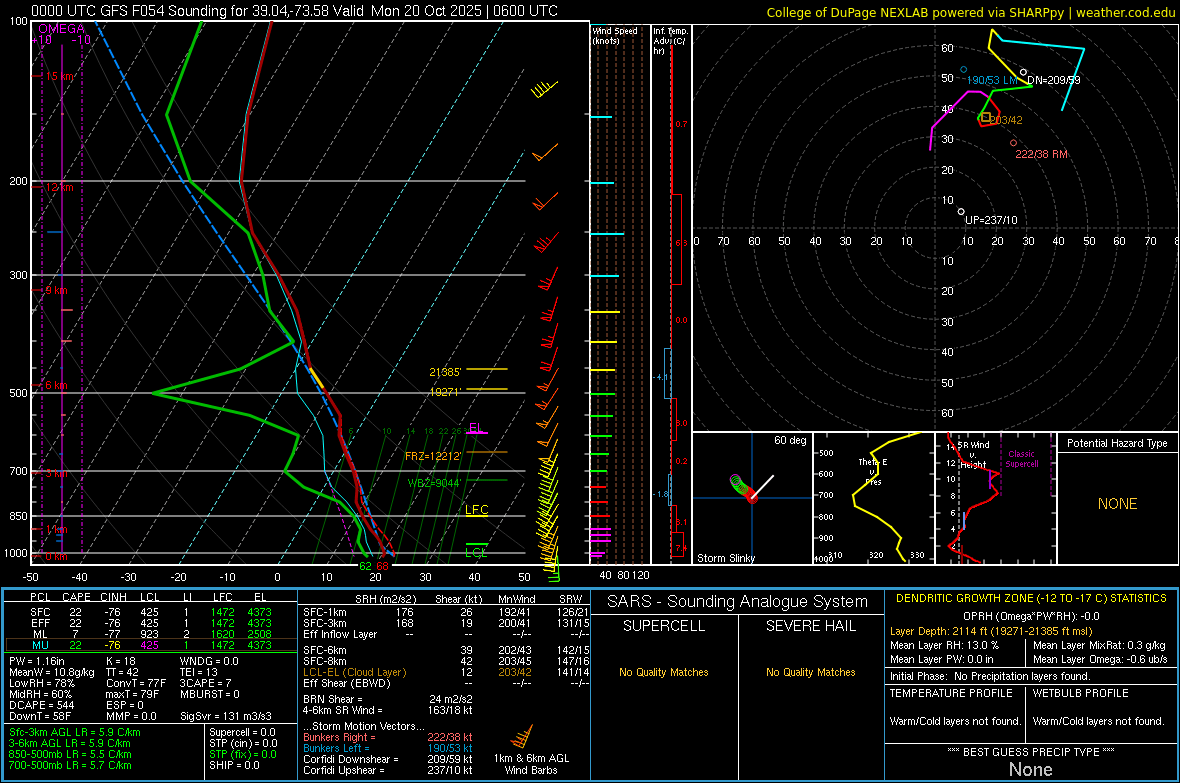Click the green LCL label on the skew-T

(476, 552)
